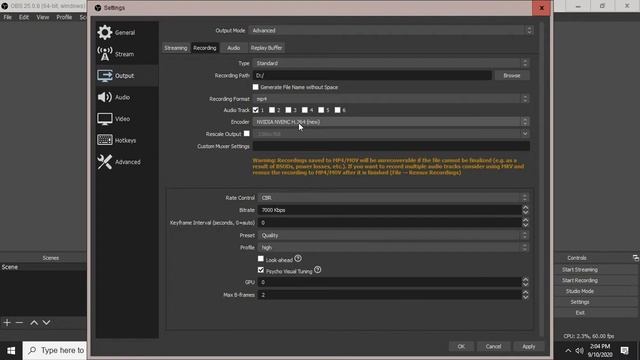
Task: Click Studio Mode in Controls
Action: pos(580,291)
